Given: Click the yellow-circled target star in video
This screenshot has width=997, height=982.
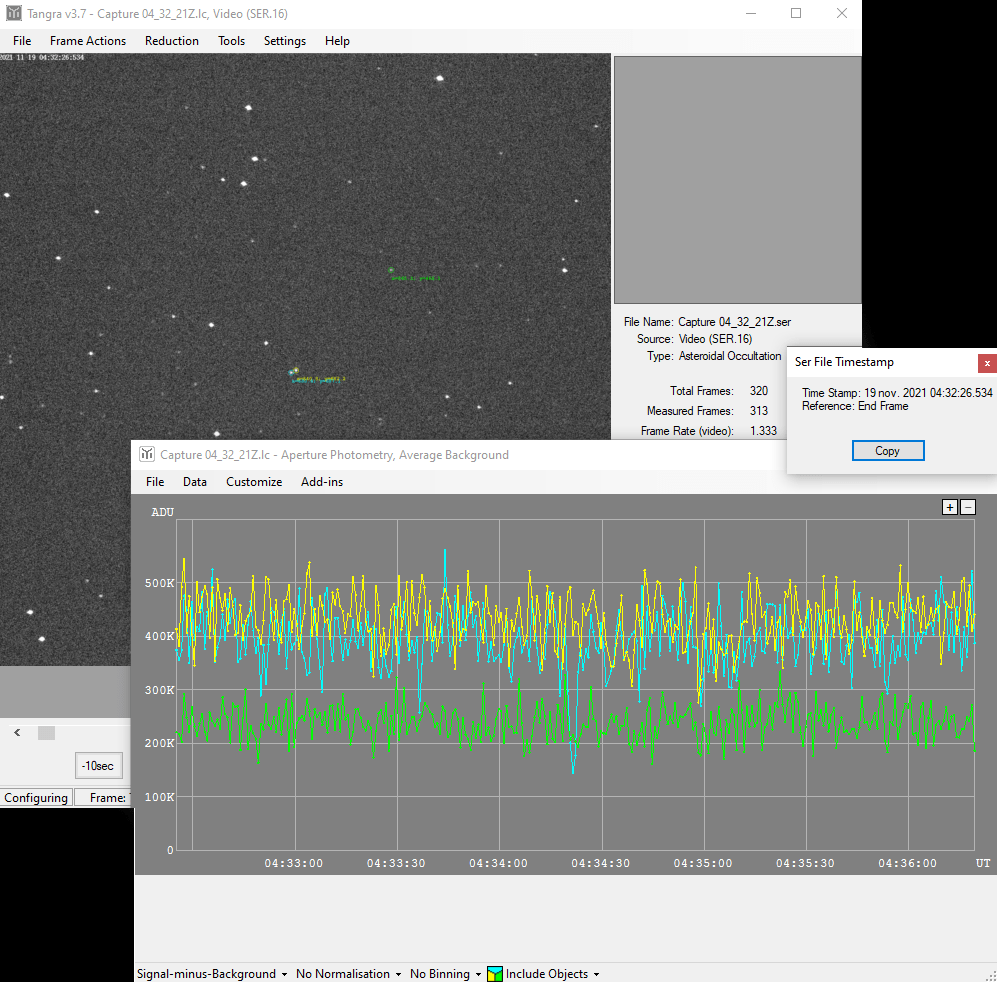Looking at the screenshot, I should [295, 371].
